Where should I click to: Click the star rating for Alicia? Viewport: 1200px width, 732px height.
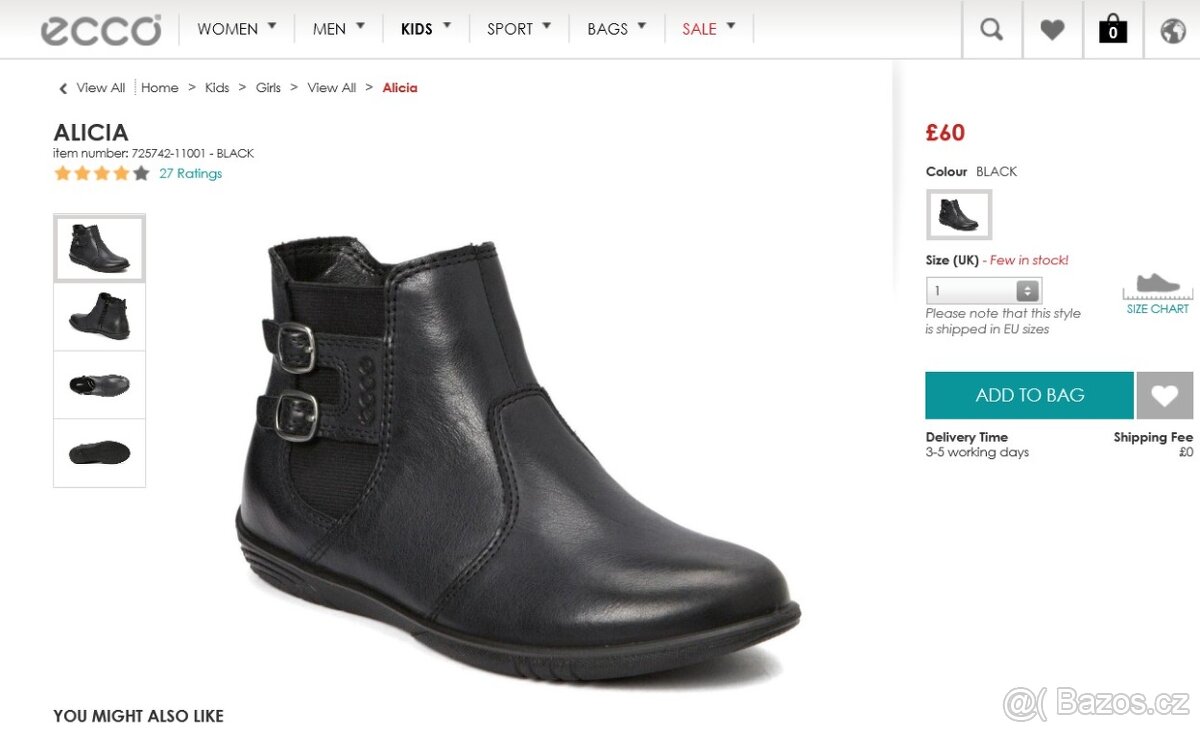tap(102, 173)
